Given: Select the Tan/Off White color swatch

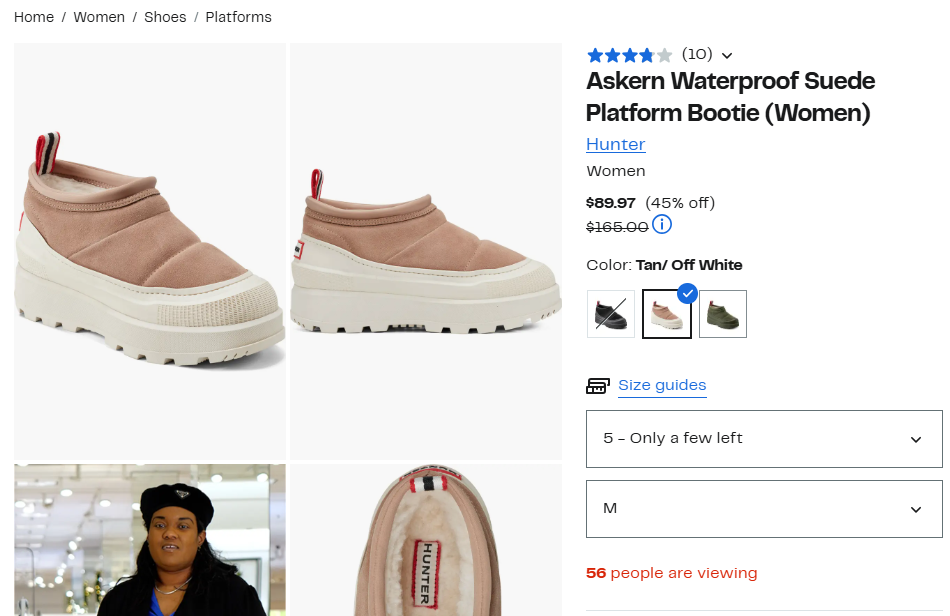Looking at the screenshot, I should 666,314.
